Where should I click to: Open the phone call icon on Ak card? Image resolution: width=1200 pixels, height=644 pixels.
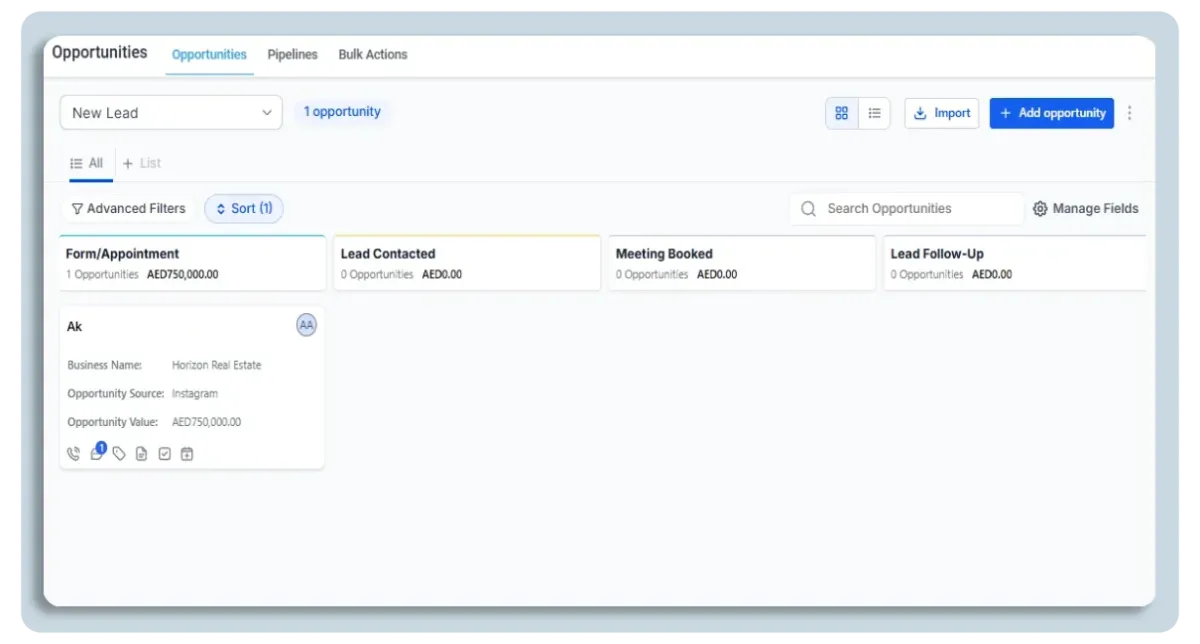tap(73, 454)
